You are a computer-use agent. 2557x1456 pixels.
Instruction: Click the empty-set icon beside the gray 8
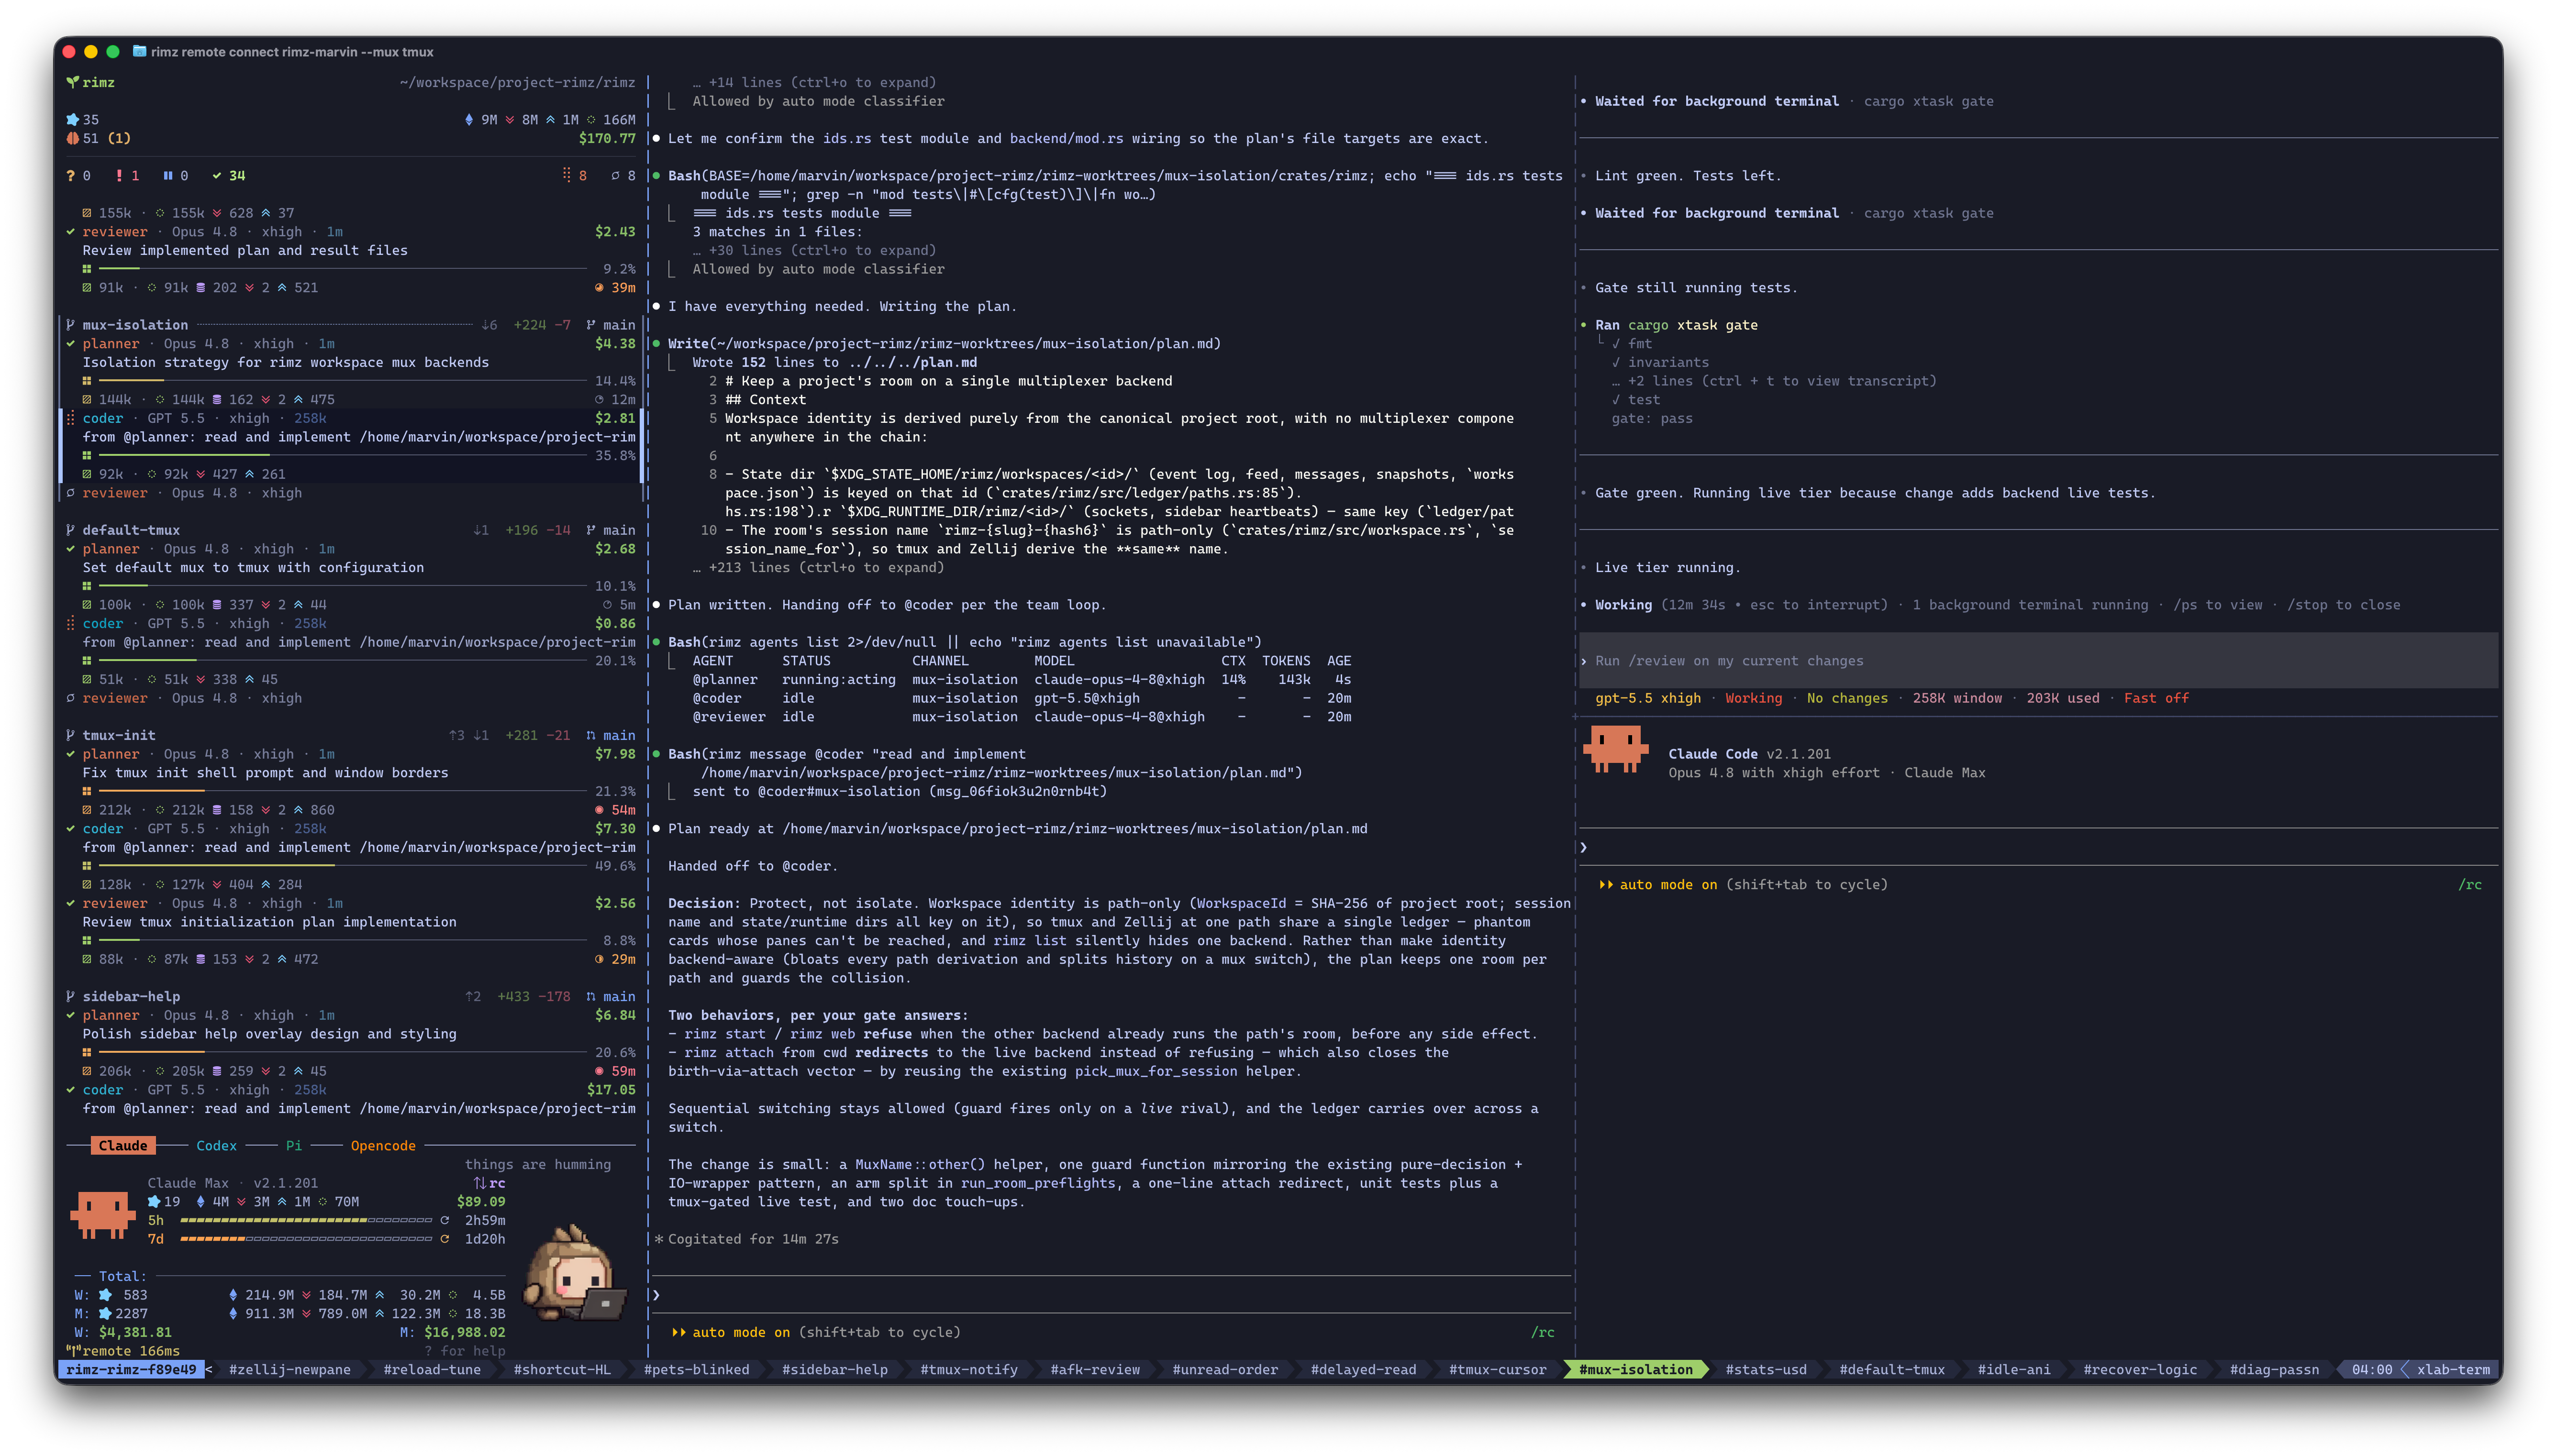[615, 175]
